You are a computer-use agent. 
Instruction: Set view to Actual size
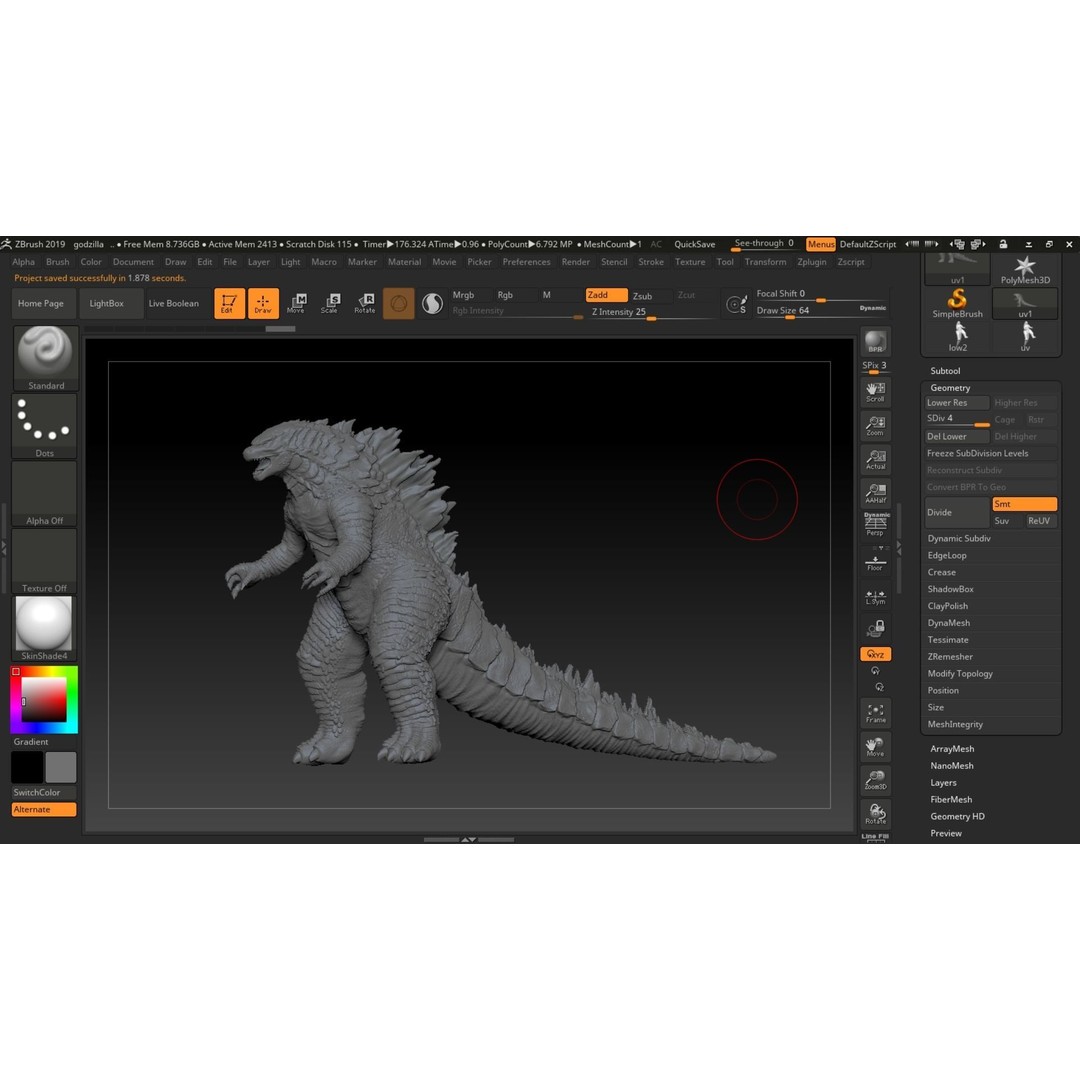tap(875, 459)
